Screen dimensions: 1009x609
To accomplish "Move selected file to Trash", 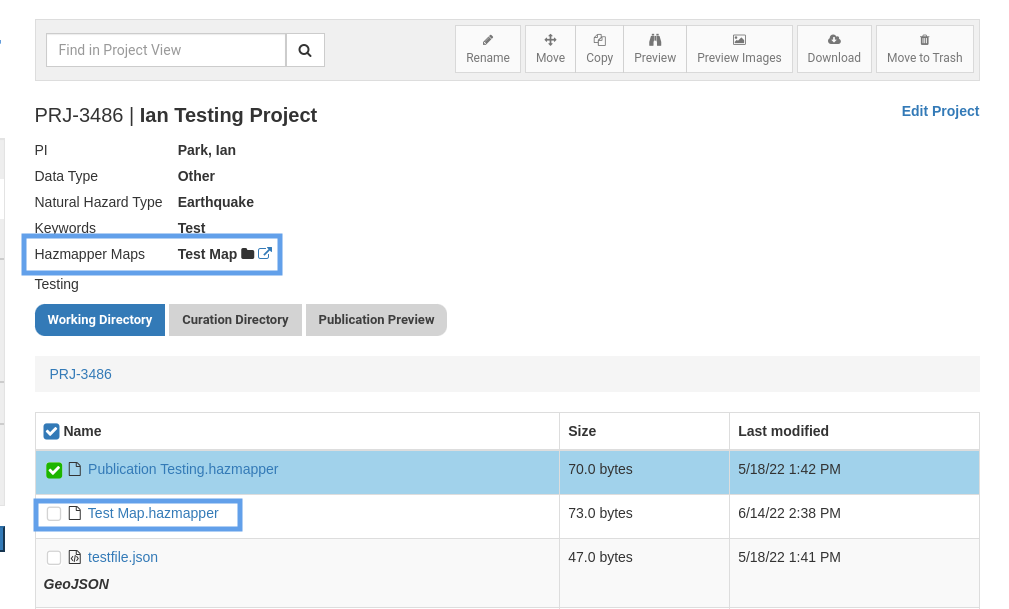I will (x=924, y=49).
